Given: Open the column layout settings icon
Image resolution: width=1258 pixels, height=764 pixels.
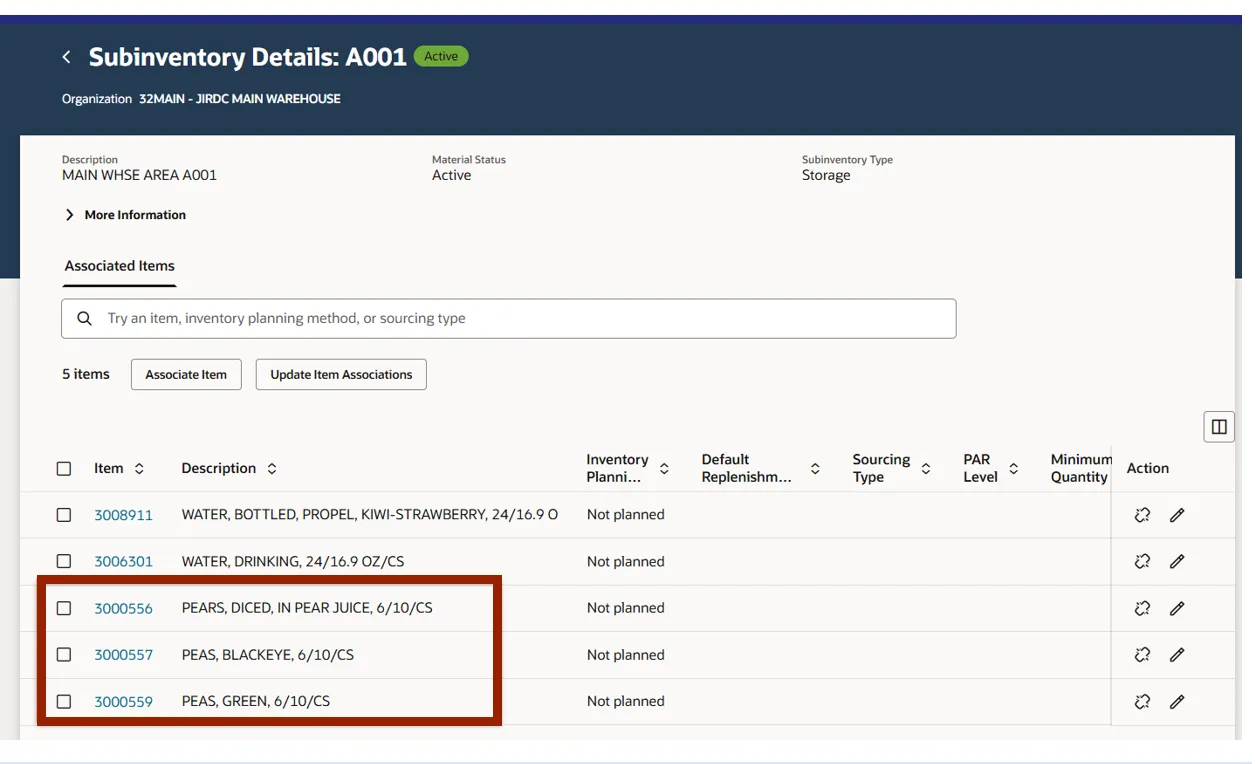Looking at the screenshot, I should pyautogui.click(x=1218, y=427).
